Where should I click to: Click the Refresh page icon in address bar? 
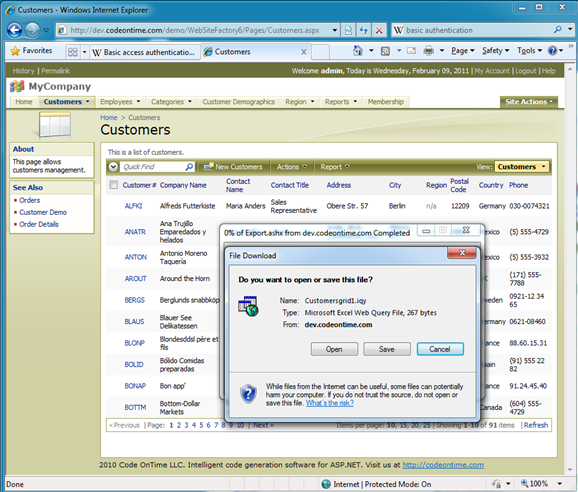point(364,30)
